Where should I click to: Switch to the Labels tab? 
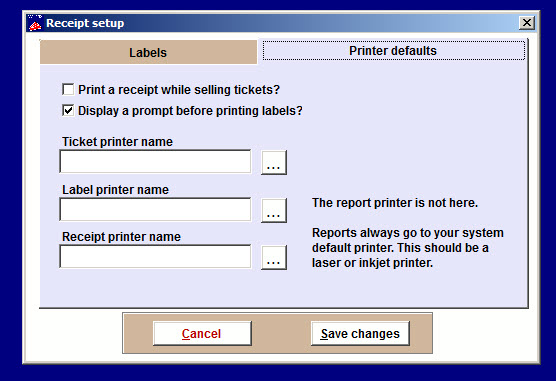[148, 53]
